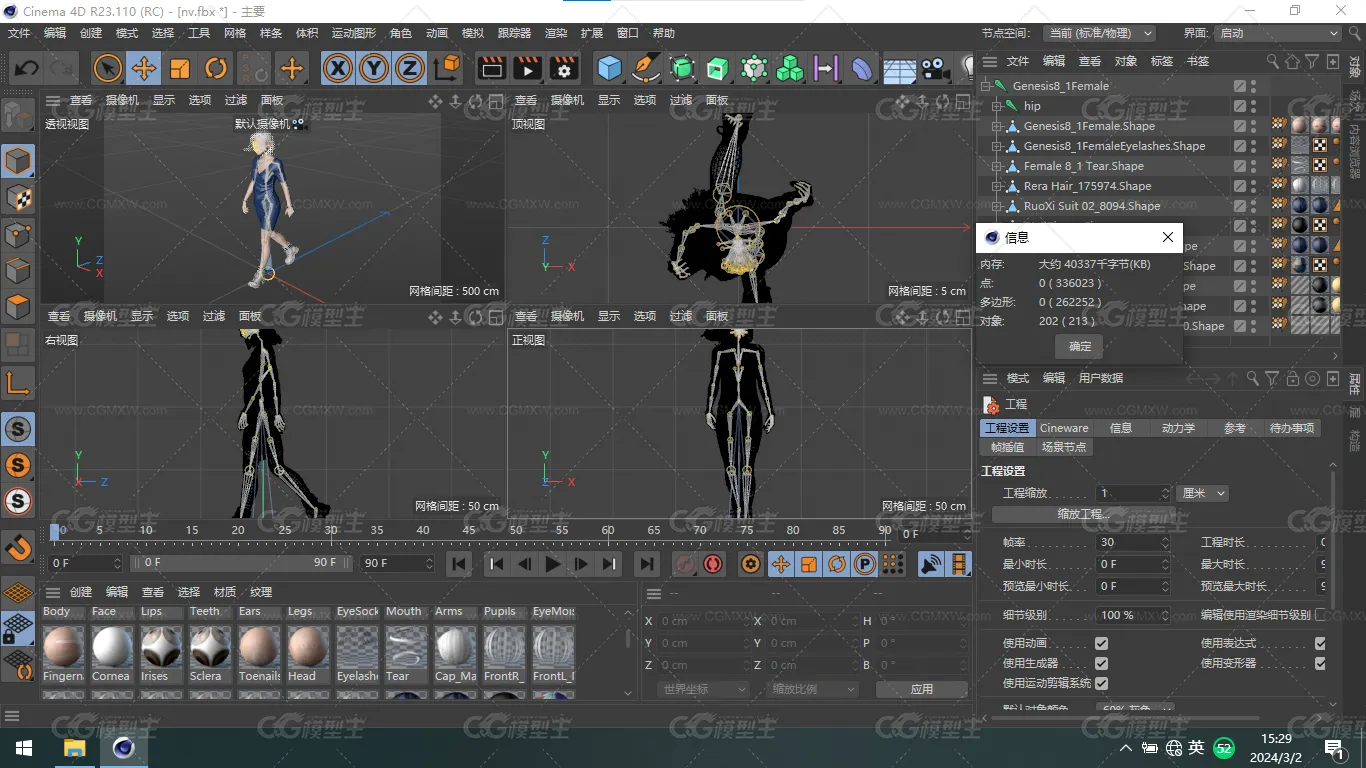Screen dimensions: 1366x768
Task: Expand Rera Hair_175974.Shape tree node
Action: pos(996,186)
